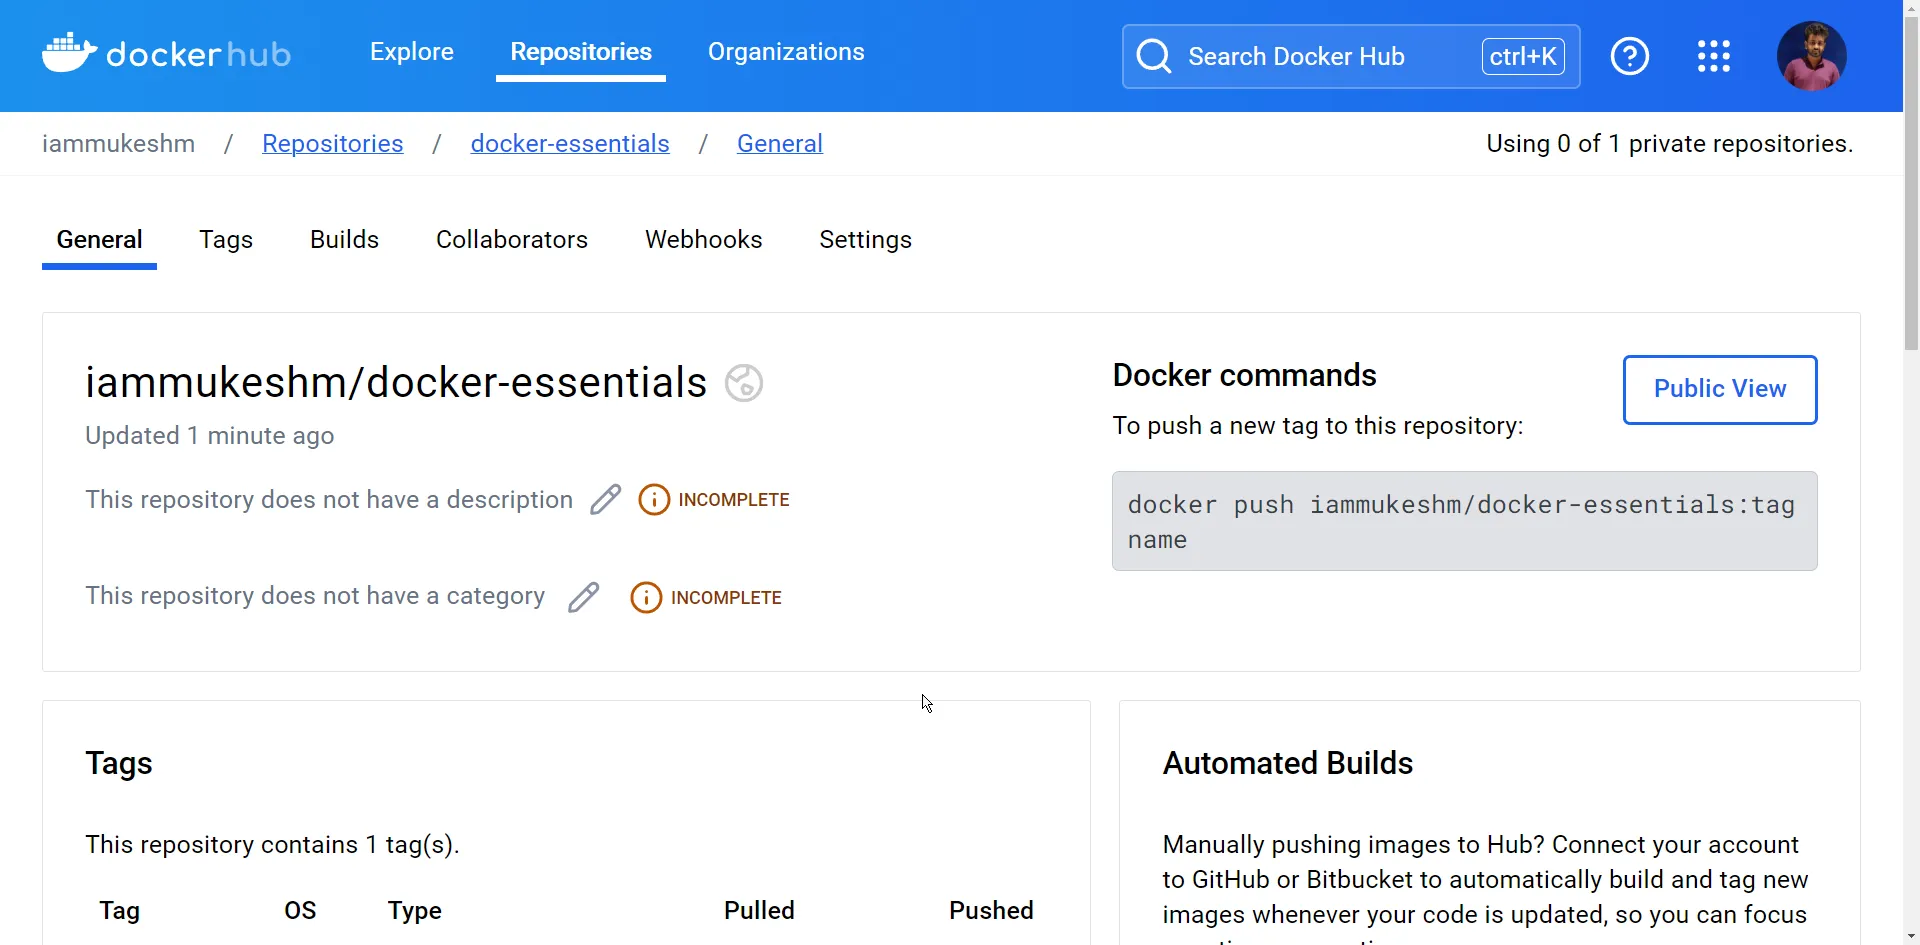
Task: Edit description using the pencil icon
Action: 605,498
